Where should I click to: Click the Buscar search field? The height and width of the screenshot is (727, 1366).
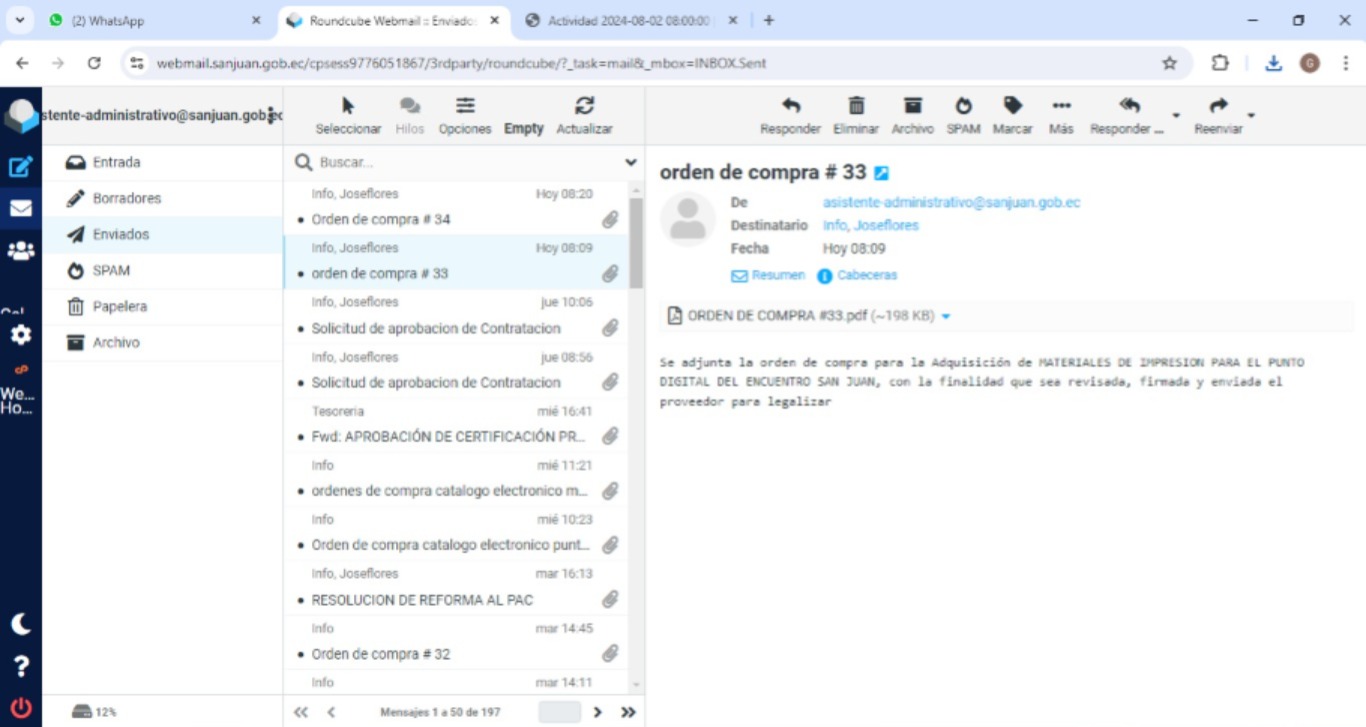coord(465,162)
